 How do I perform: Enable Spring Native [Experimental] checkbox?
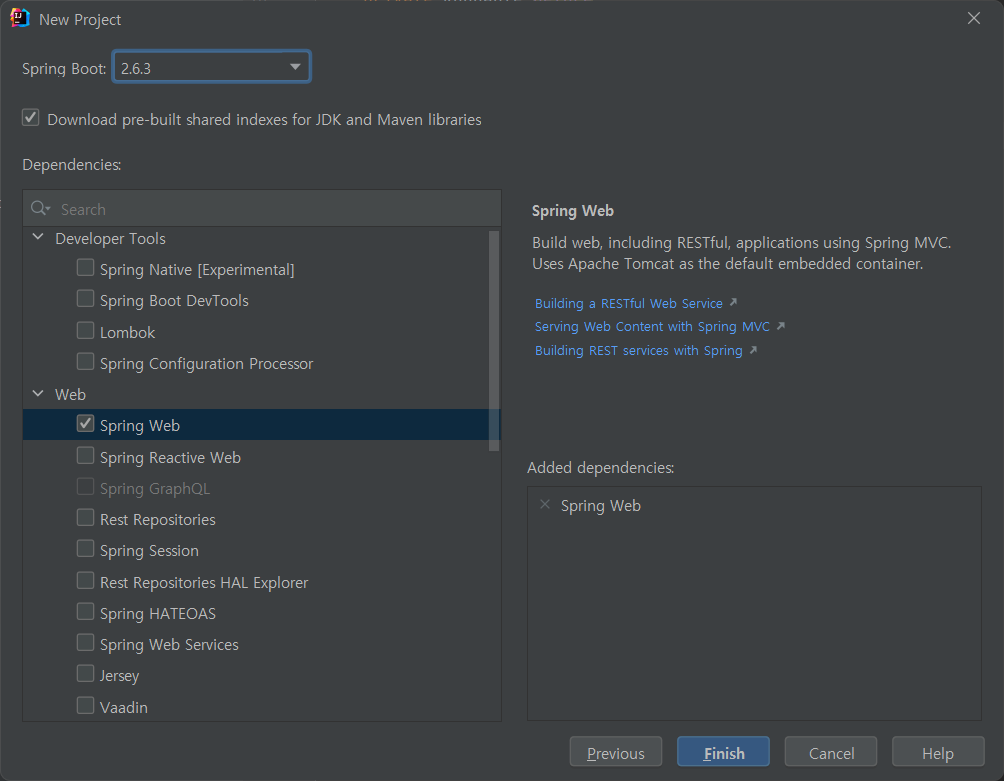85,267
